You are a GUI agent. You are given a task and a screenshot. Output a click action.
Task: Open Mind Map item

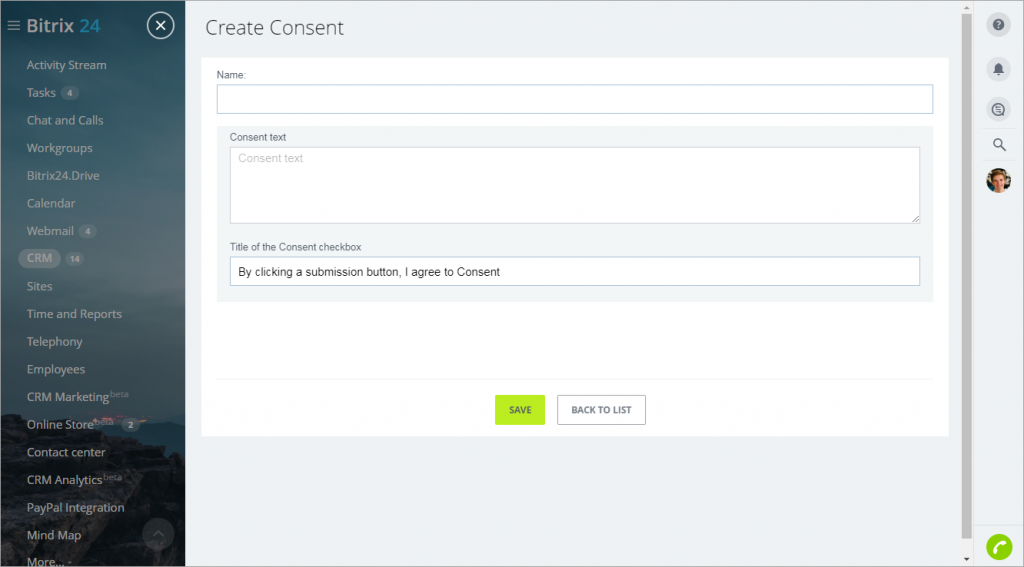pos(54,535)
